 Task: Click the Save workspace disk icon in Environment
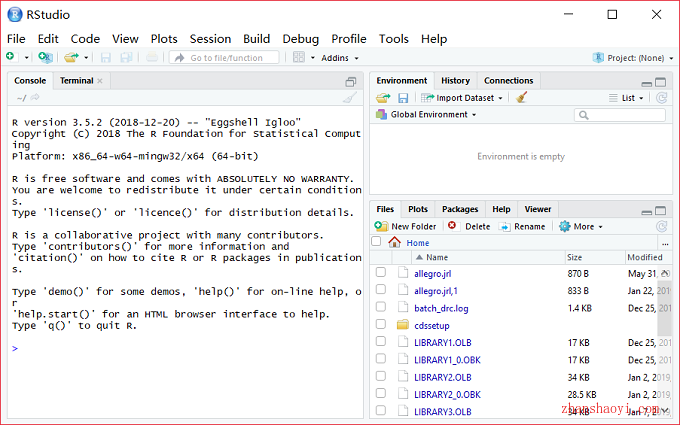(403, 98)
